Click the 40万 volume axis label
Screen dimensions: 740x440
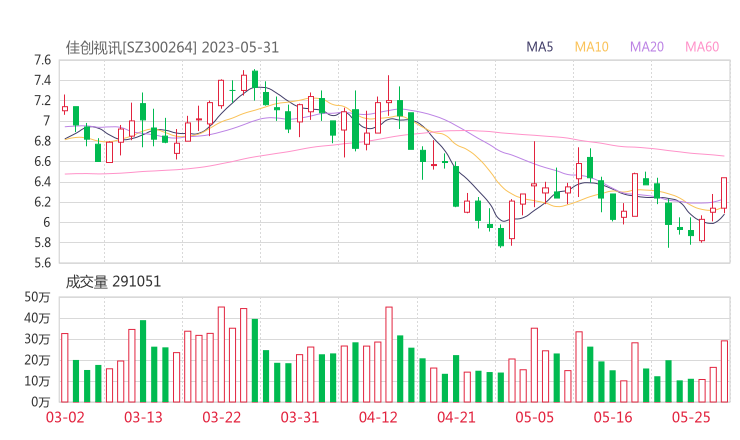pyautogui.click(x=37, y=318)
